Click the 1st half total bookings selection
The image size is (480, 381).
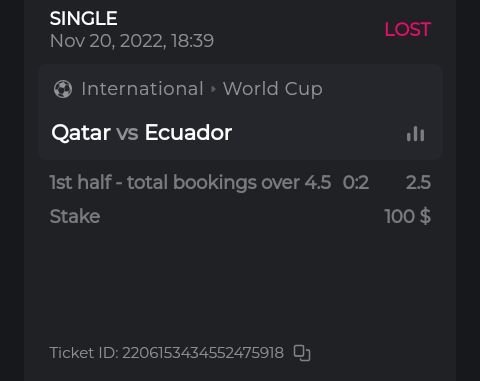coord(190,183)
